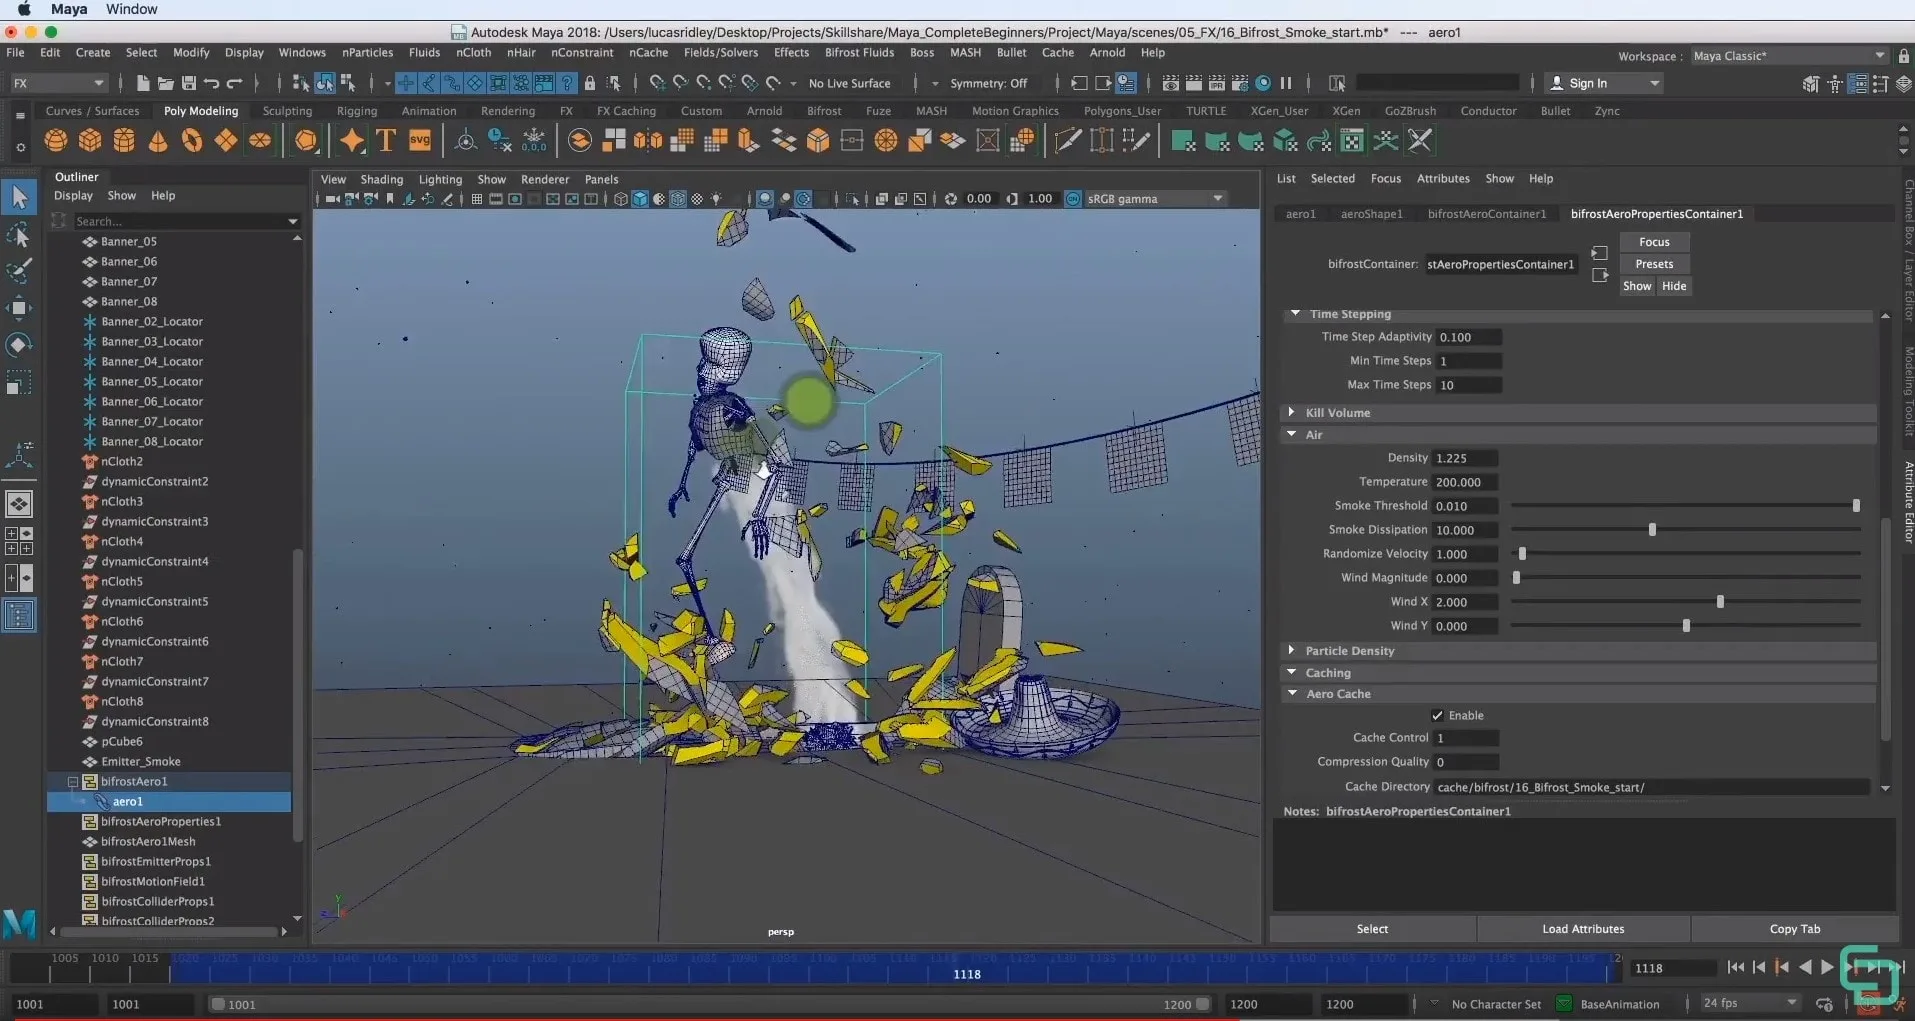Activate the Select Tool in the toolbox
The width and height of the screenshot is (1915, 1021).
click(x=19, y=196)
